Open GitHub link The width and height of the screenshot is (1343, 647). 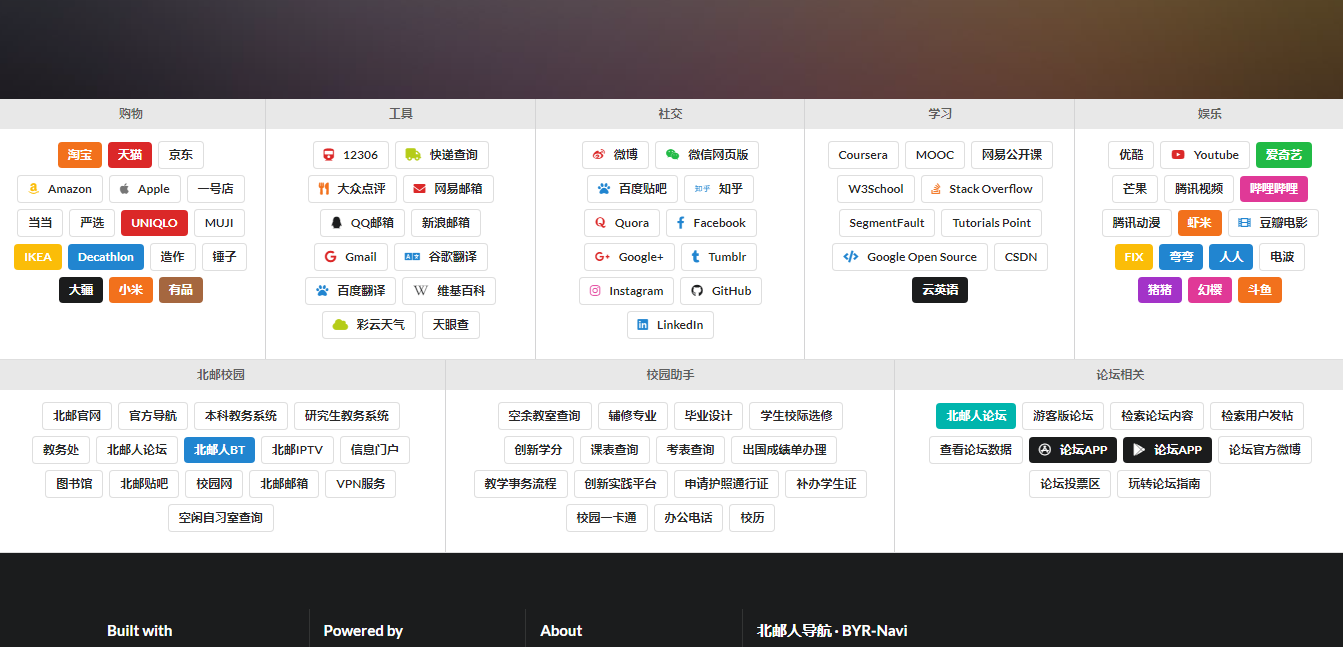721,291
